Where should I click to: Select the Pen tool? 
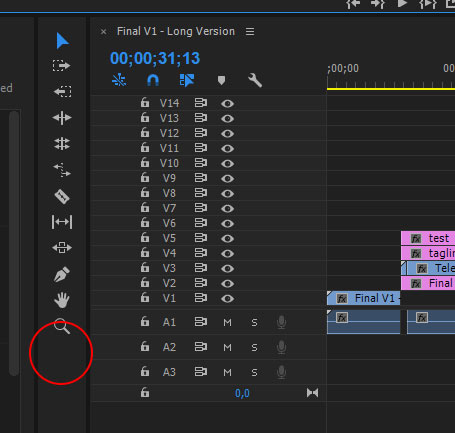click(62, 274)
